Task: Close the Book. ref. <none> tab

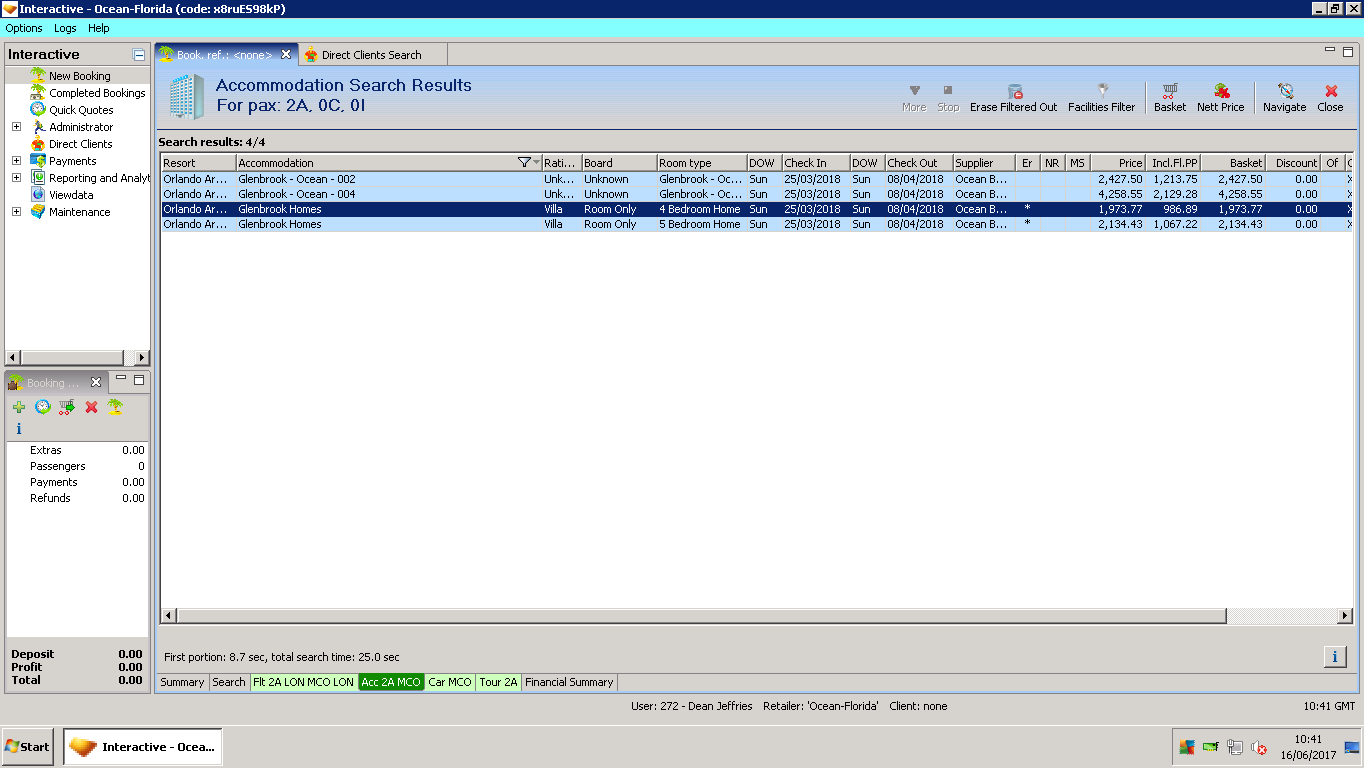Action: (286, 55)
